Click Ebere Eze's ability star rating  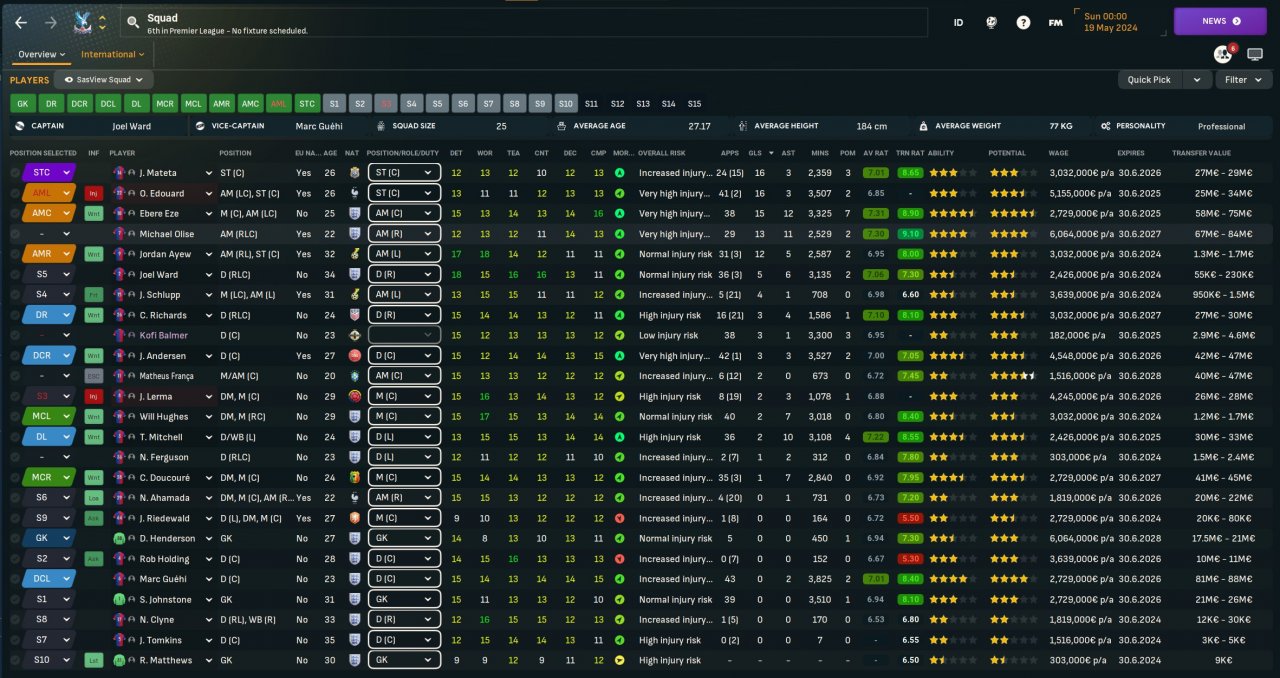954,213
